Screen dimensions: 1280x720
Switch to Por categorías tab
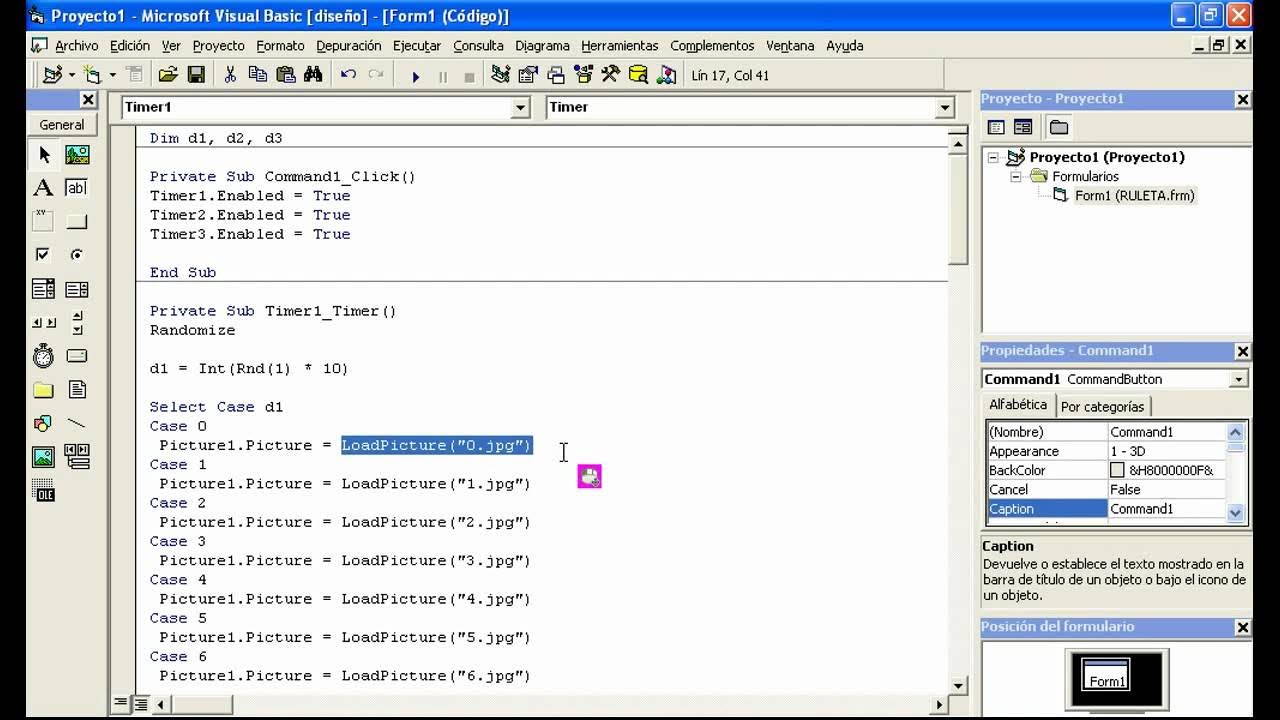pyautogui.click(x=1102, y=406)
